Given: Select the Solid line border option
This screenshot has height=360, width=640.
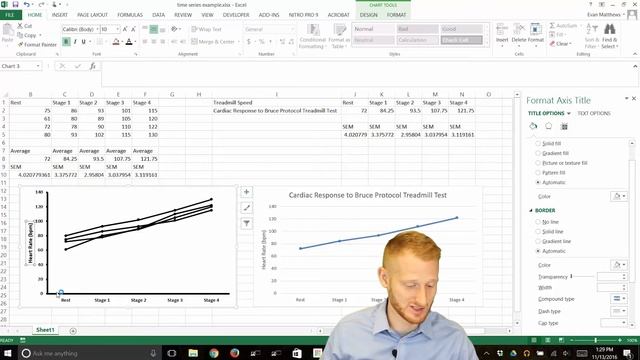Looking at the screenshot, I should tap(538, 231).
